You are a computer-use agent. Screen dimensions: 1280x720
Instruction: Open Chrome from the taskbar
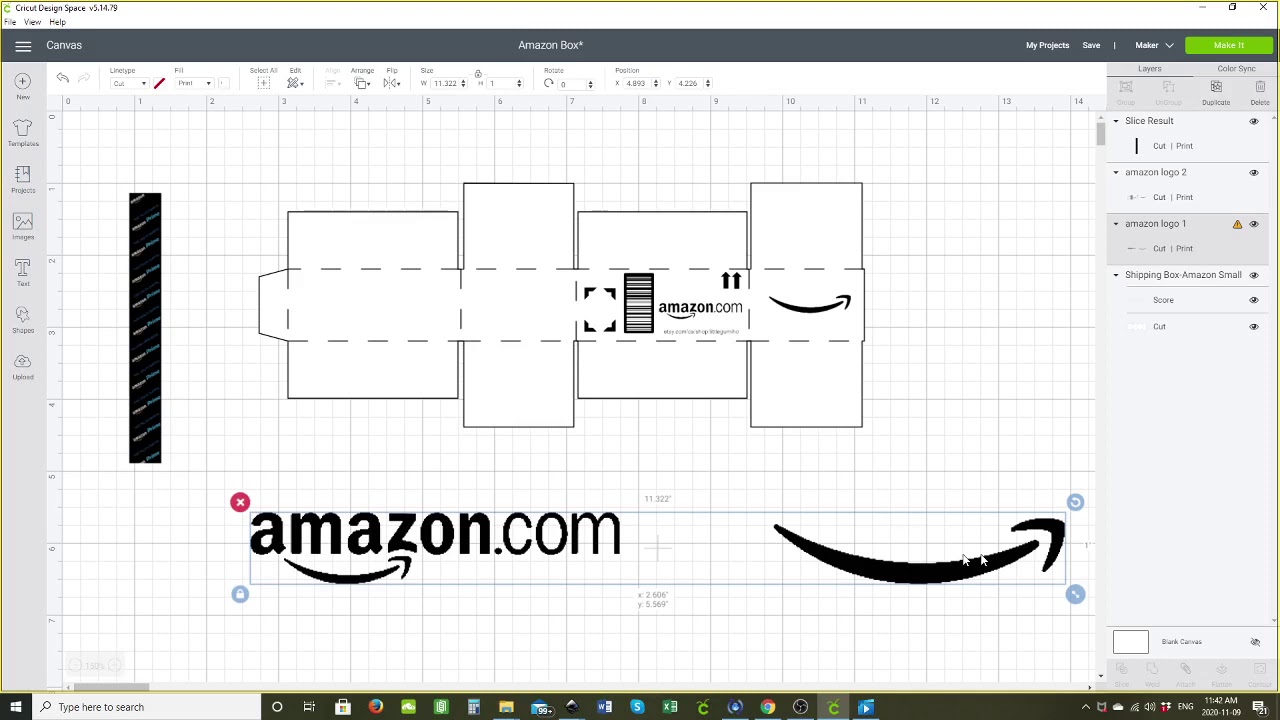[x=768, y=707]
